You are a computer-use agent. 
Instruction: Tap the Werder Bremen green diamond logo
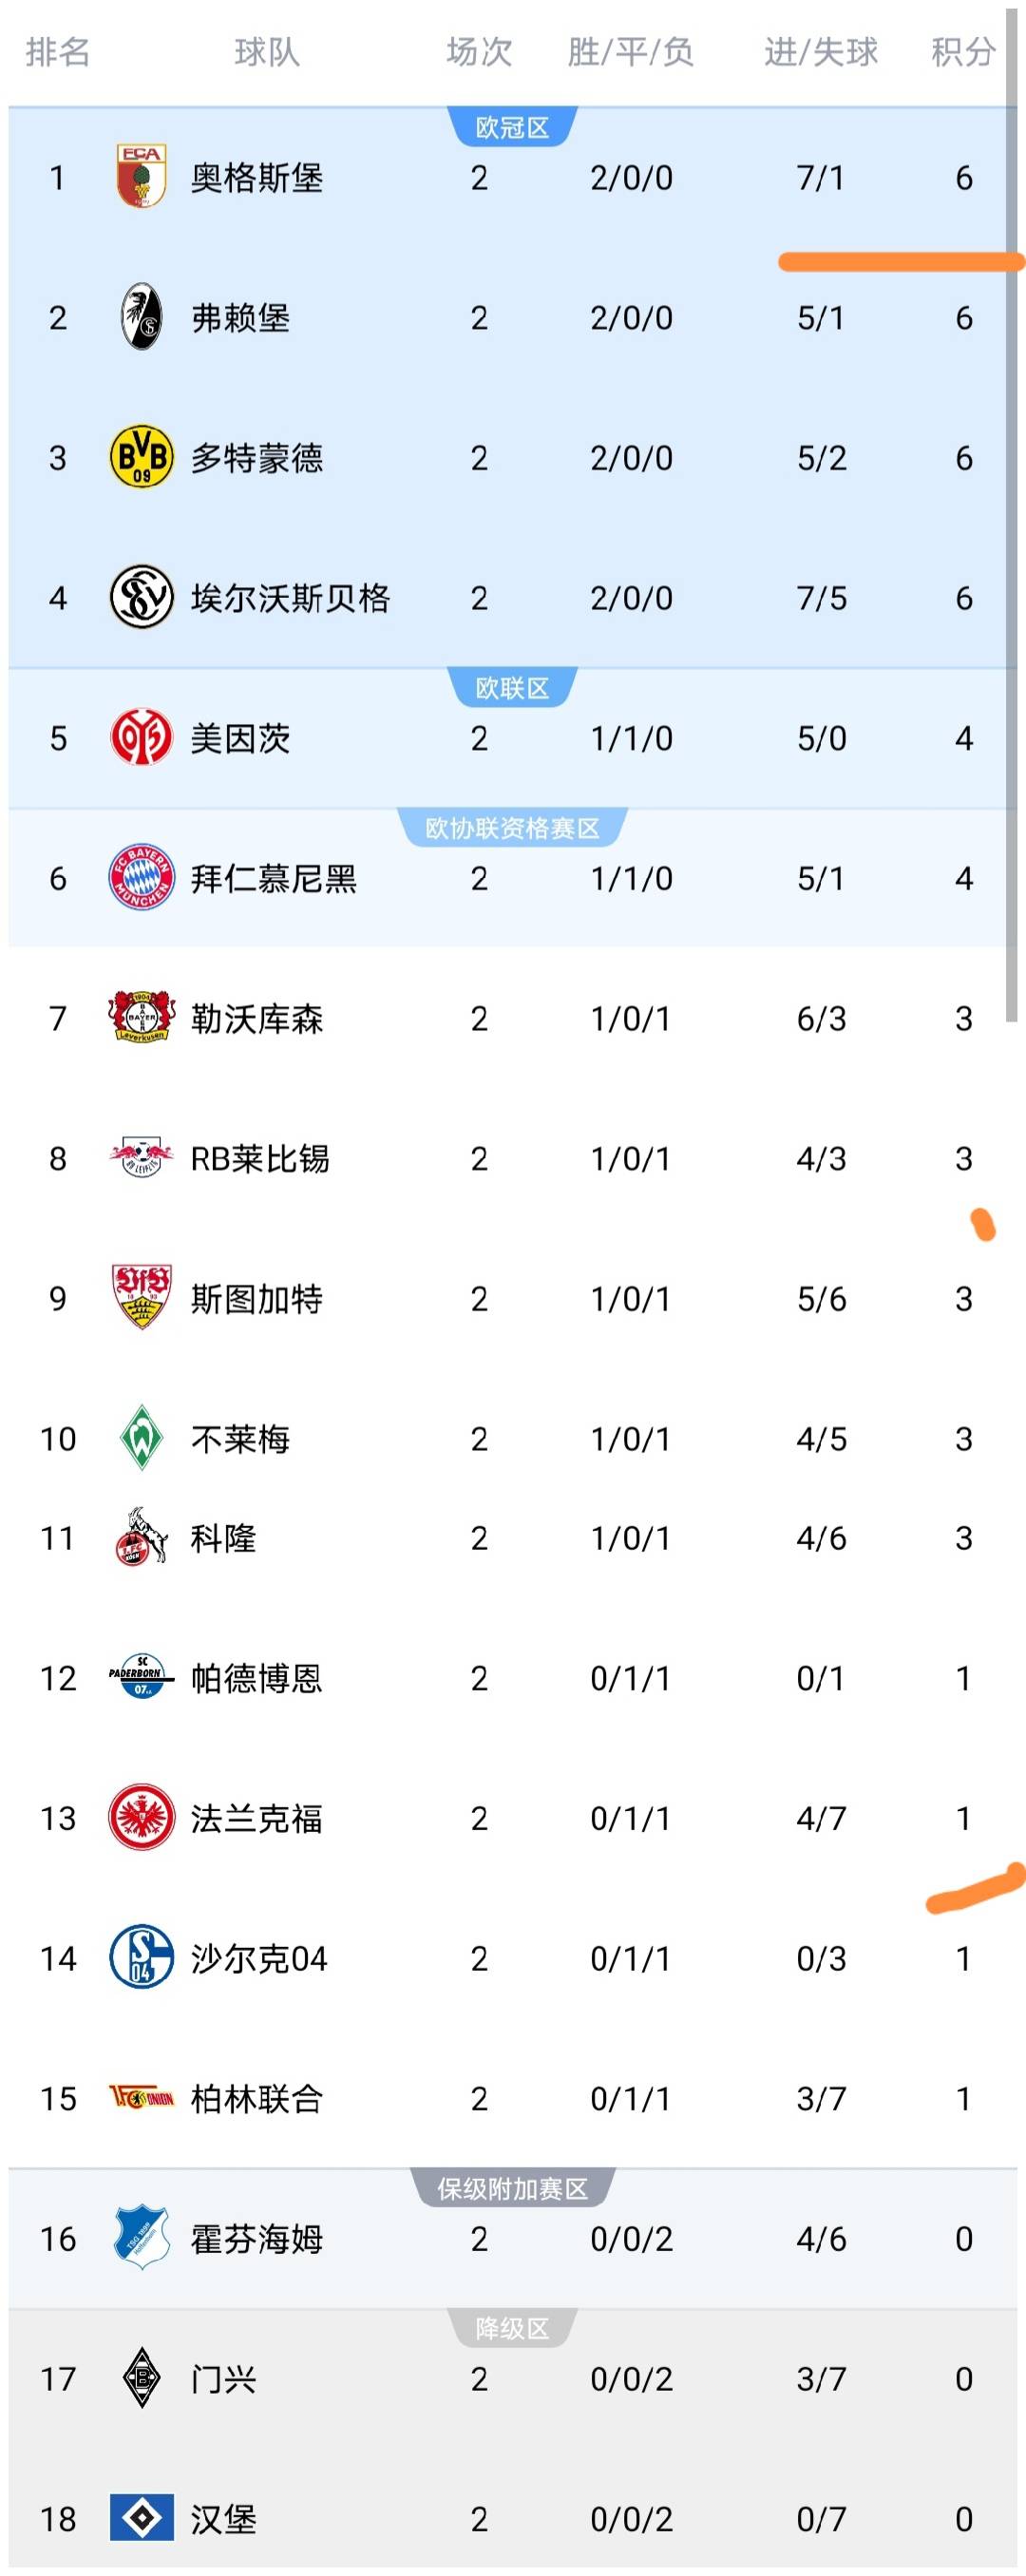pos(141,1438)
